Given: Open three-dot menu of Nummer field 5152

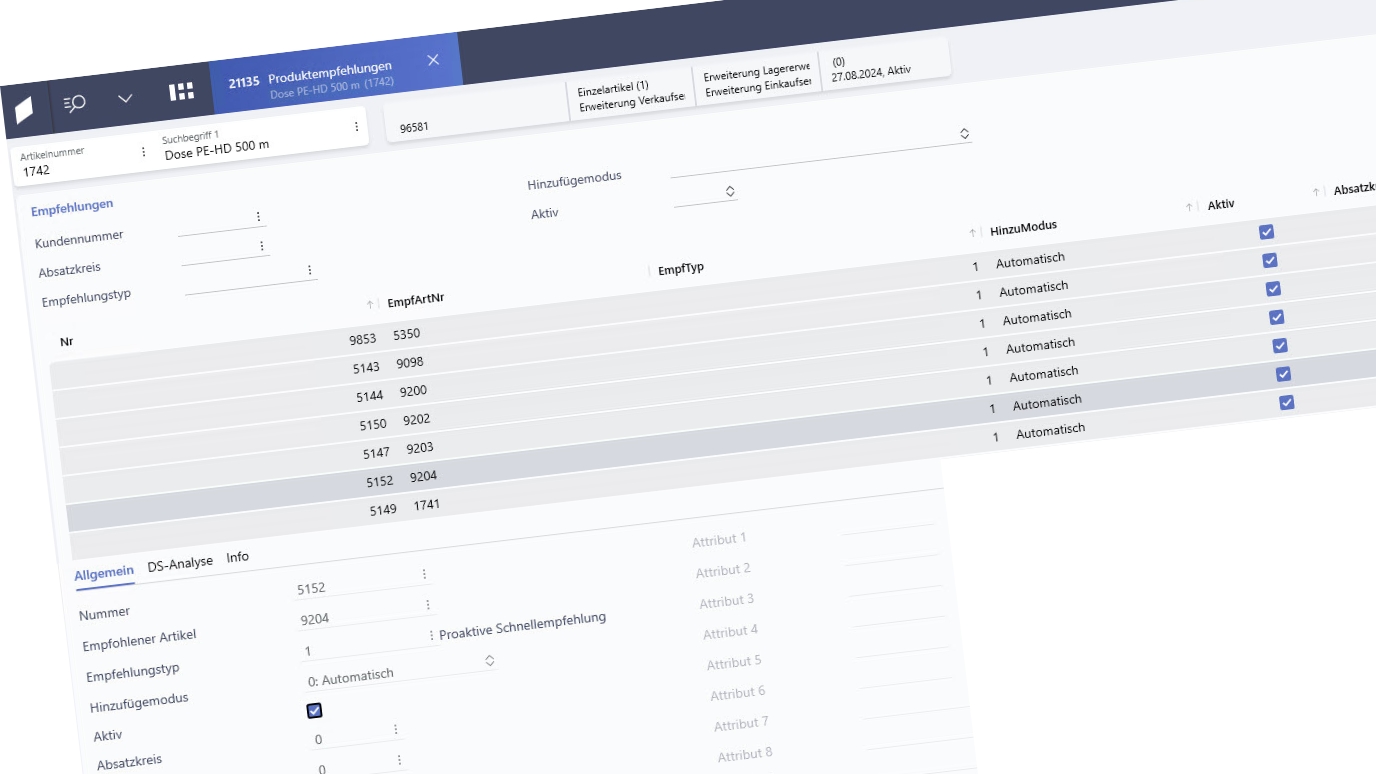Looking at the screenshot, I should (424, 574).
